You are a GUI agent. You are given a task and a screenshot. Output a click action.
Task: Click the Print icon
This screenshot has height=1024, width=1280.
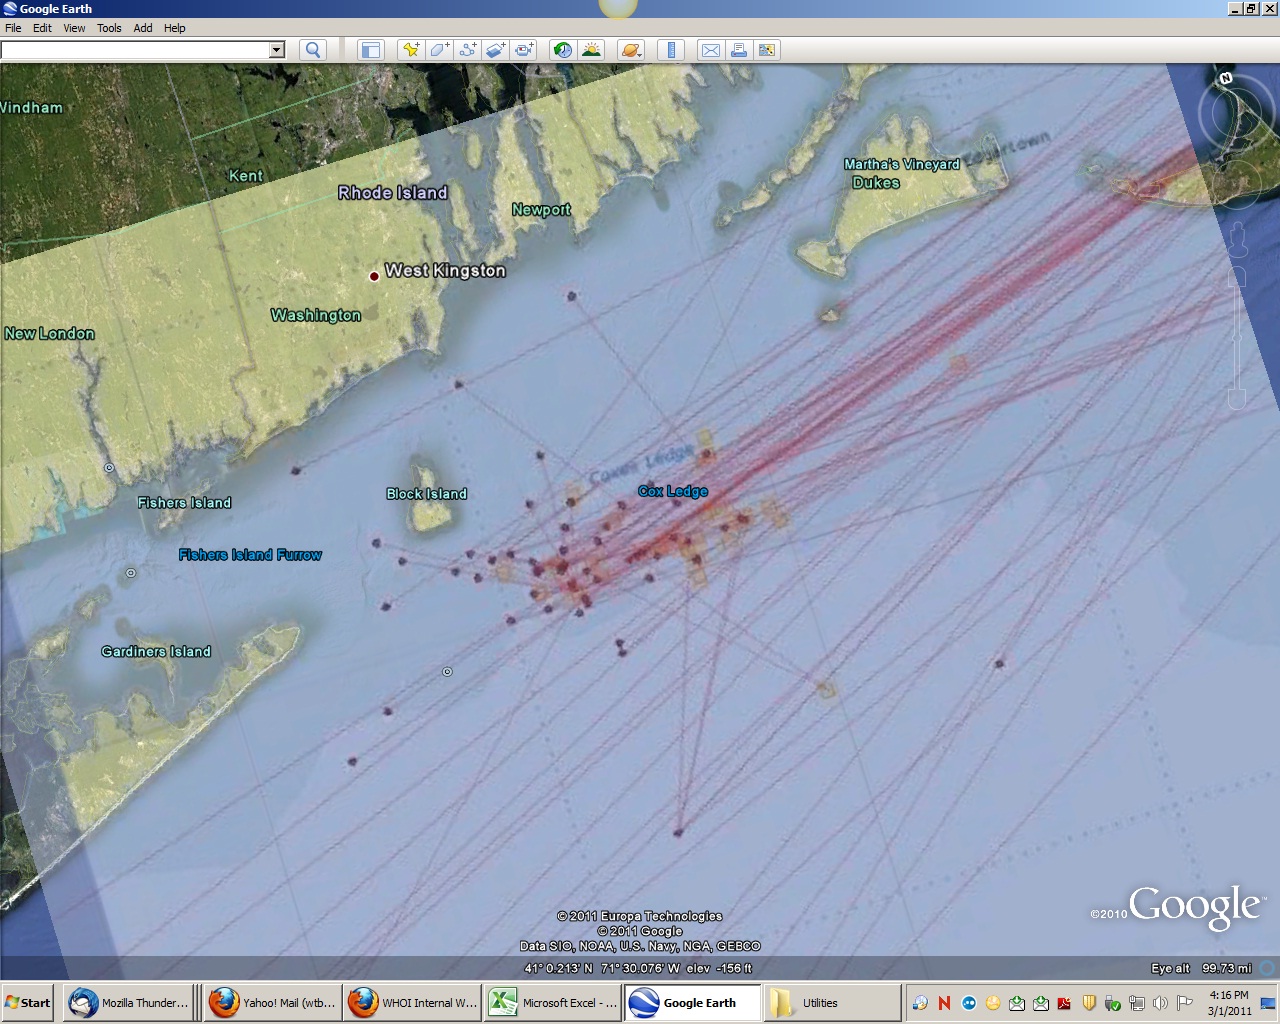pyautogui.click(x=739, y=50)
